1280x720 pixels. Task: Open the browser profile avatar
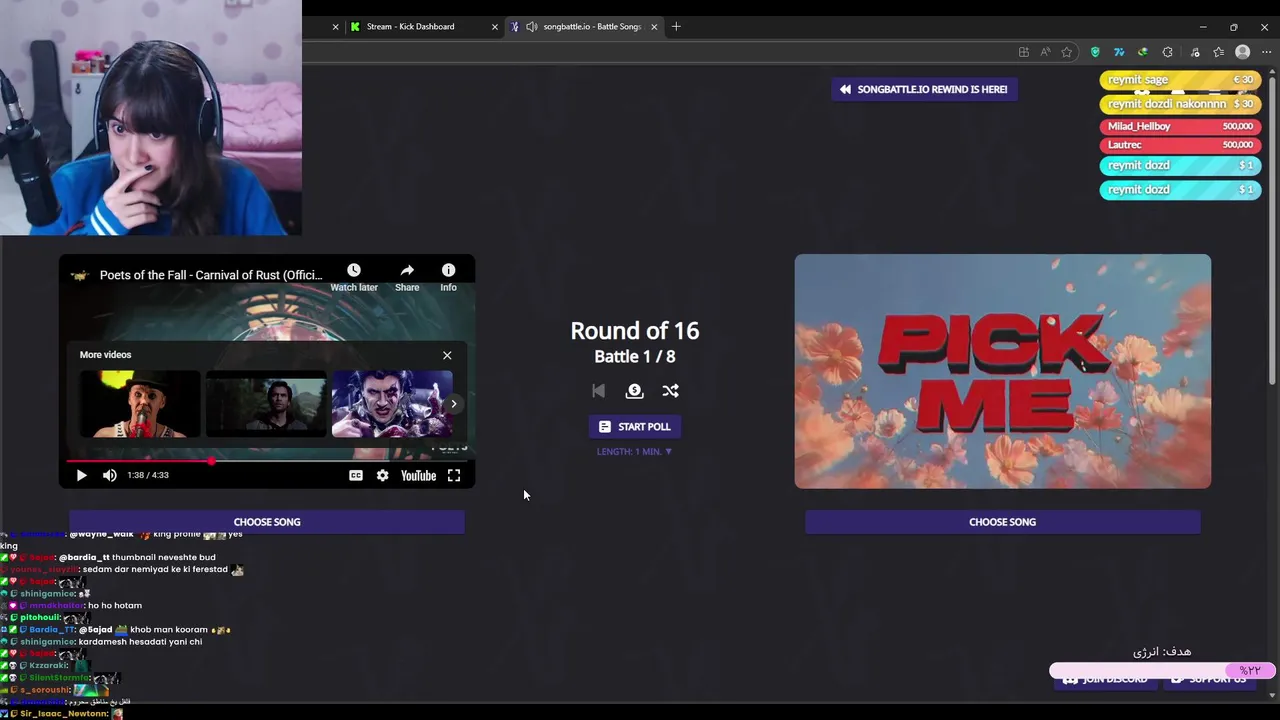click(1242, 52)
